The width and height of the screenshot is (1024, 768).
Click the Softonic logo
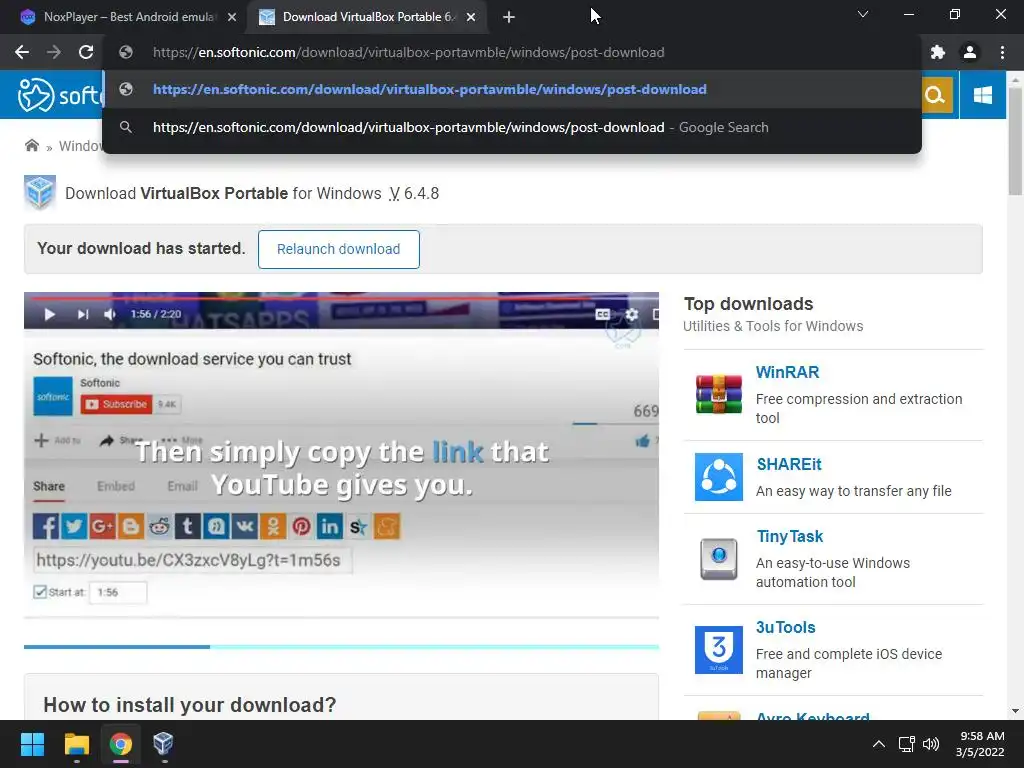click(59, 95)
